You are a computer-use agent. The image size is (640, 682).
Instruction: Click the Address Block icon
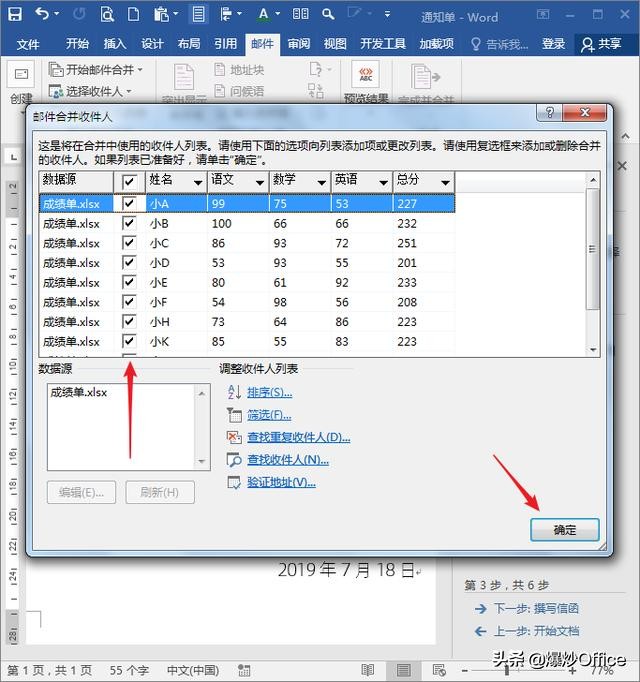[x=220, y=70]
